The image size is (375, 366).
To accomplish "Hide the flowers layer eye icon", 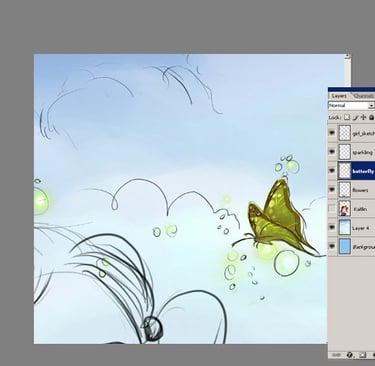I will [332, 190].
